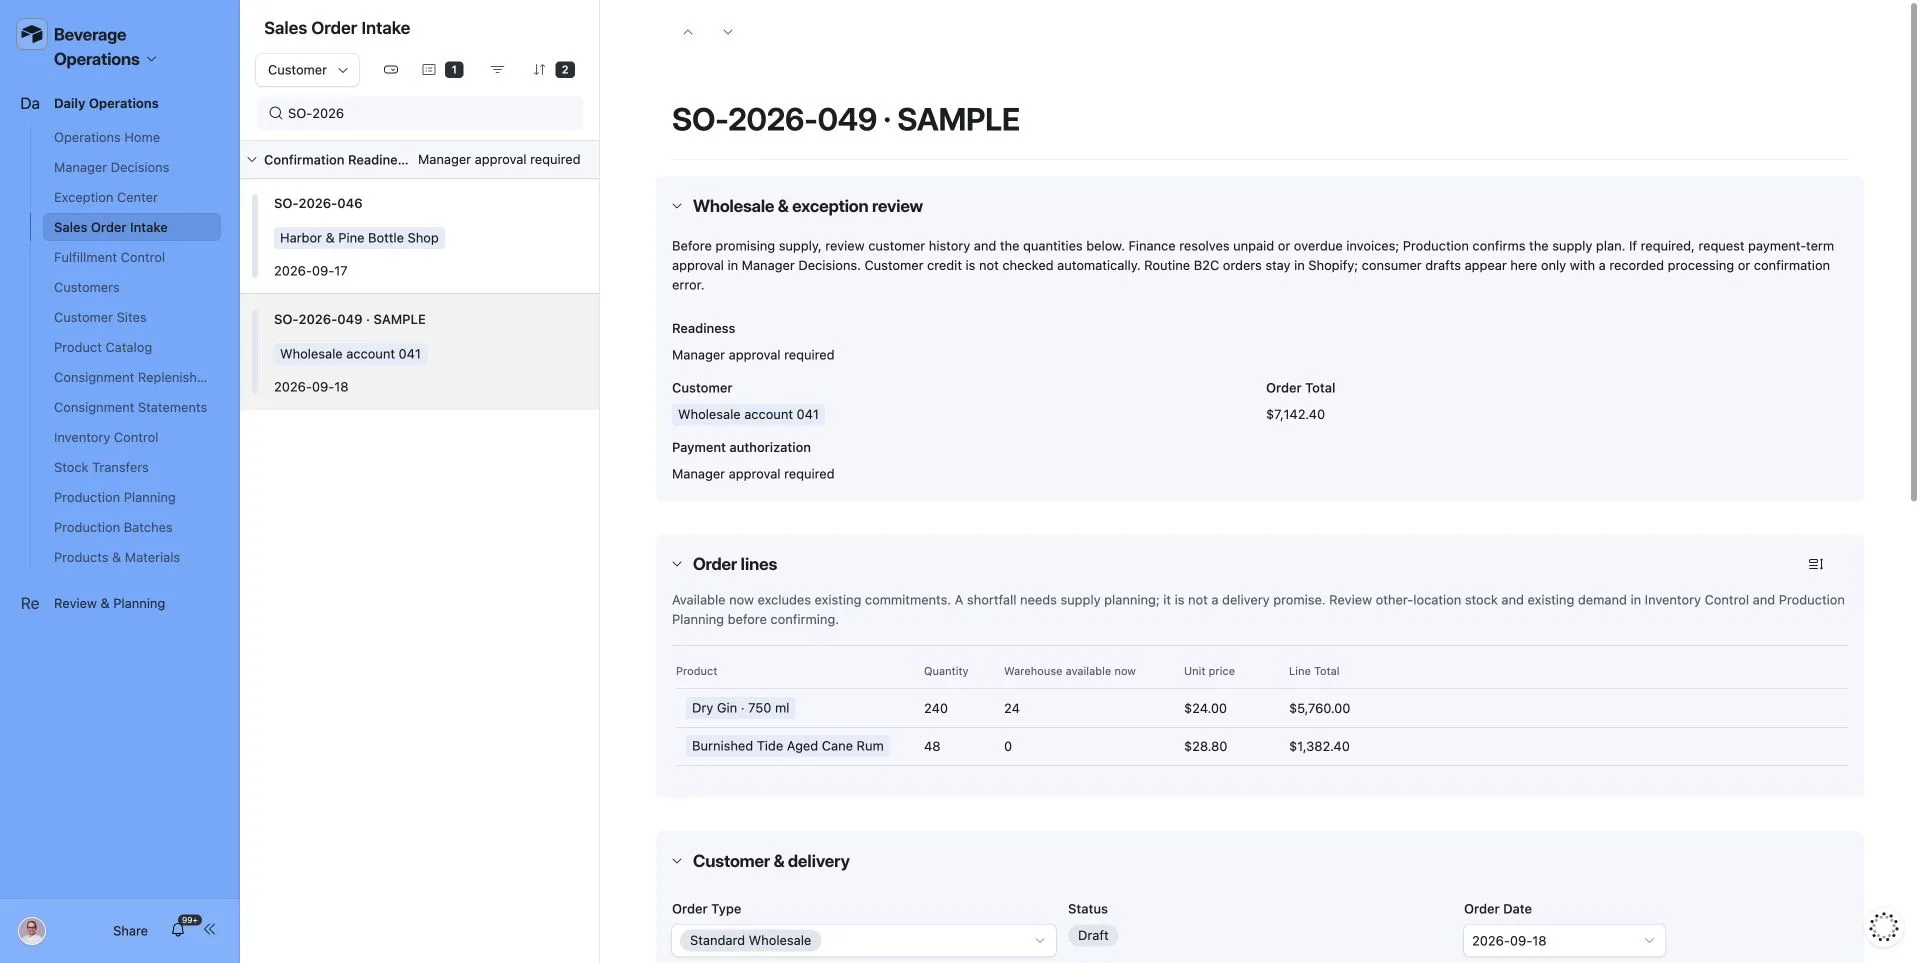Collapse the Order lines section

point(677,564)
